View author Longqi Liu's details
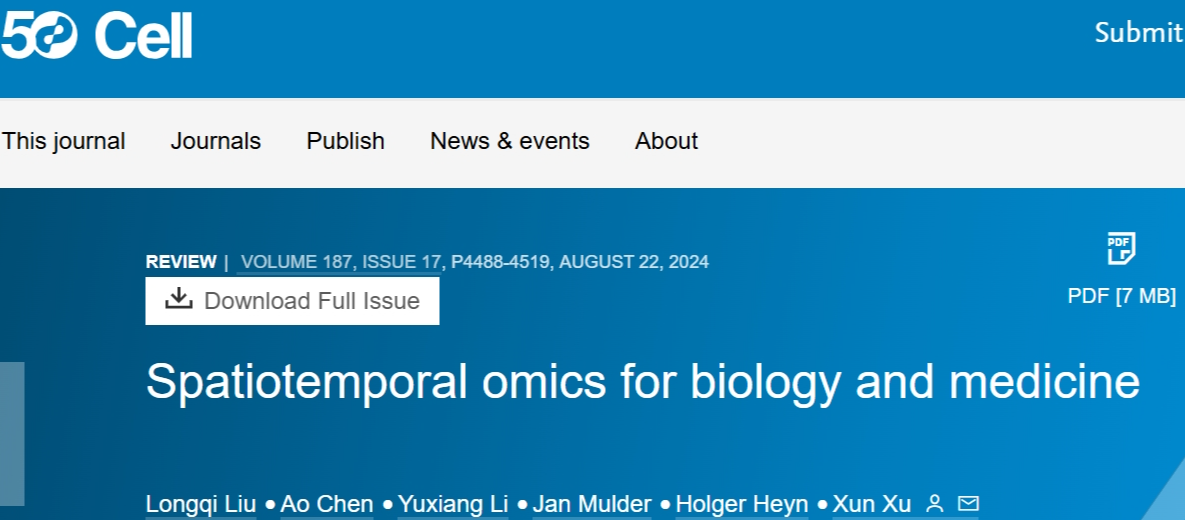The image size is (1185, 520). point(201,504)
